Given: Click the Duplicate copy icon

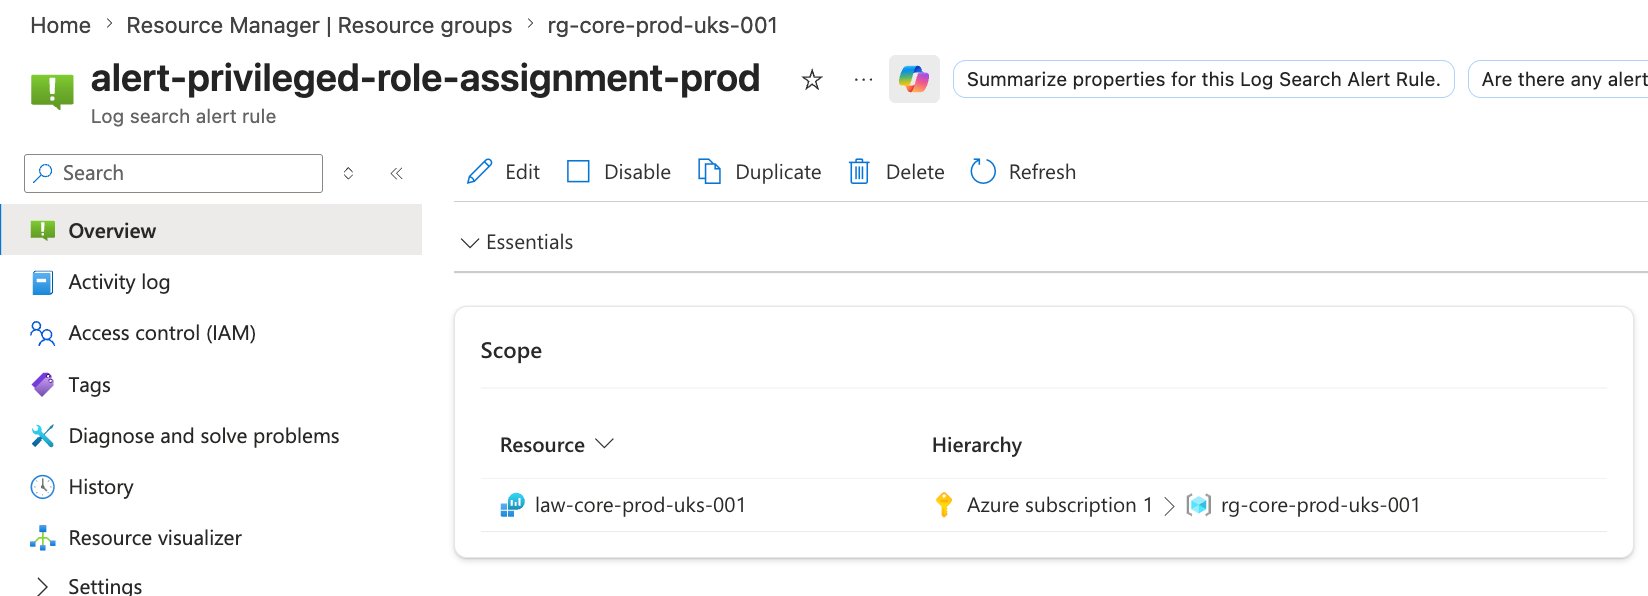Looking at the screenshot, I should (x=709, y=172).
